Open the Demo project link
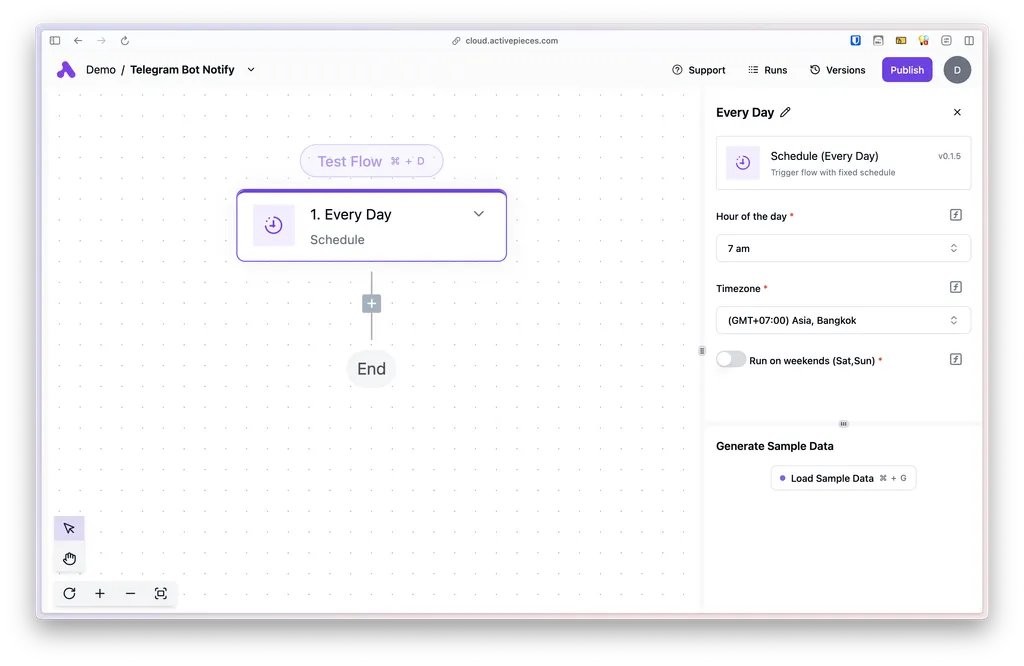 click(x=101, y=70)
